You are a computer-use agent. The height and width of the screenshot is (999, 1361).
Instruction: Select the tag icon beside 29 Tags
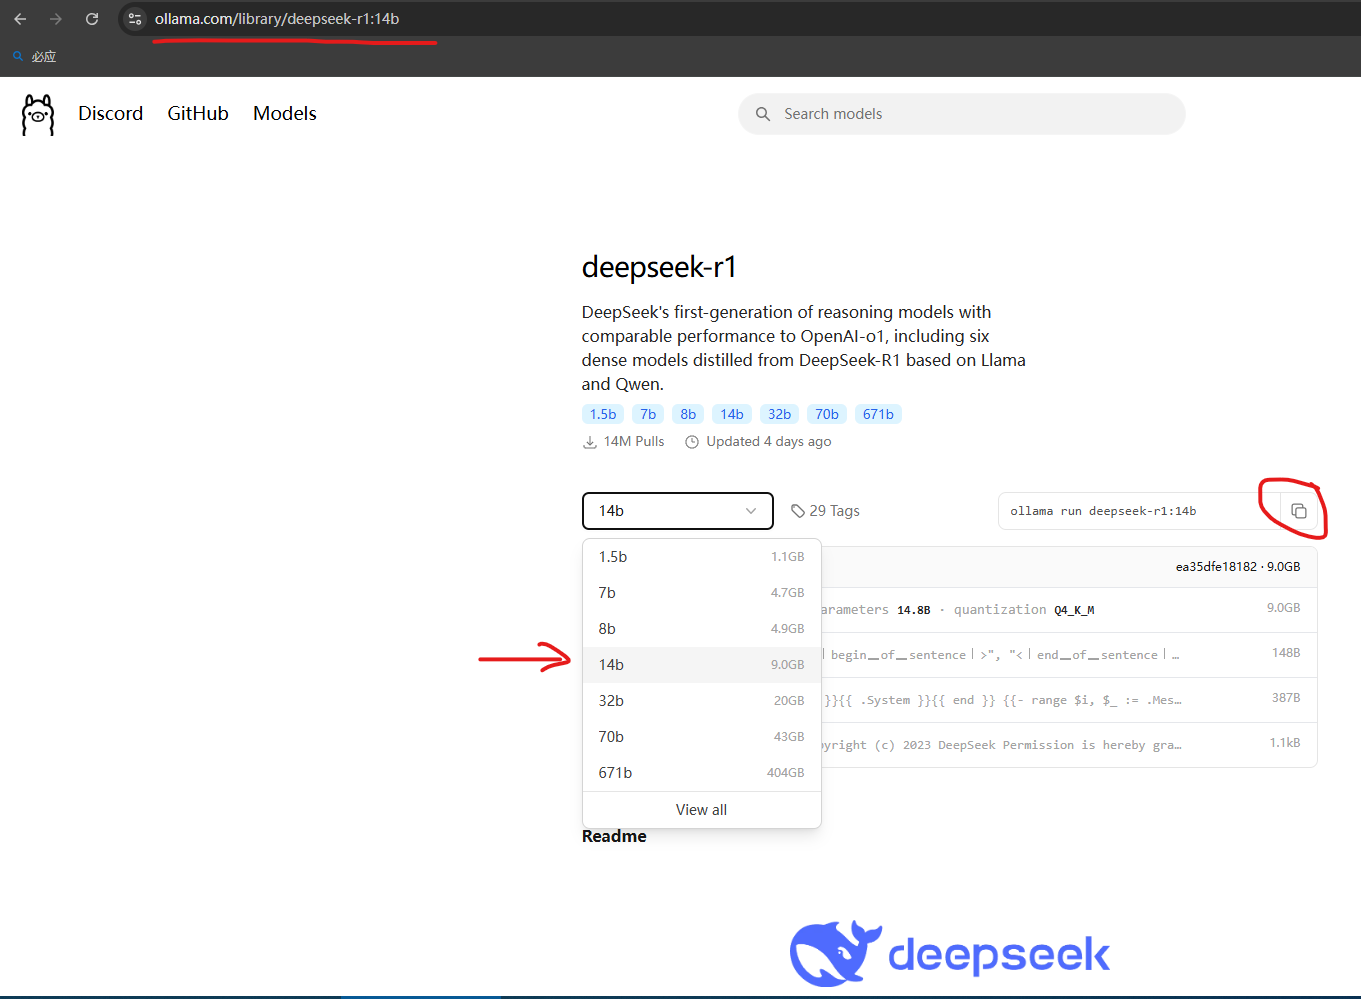(798, 511)
